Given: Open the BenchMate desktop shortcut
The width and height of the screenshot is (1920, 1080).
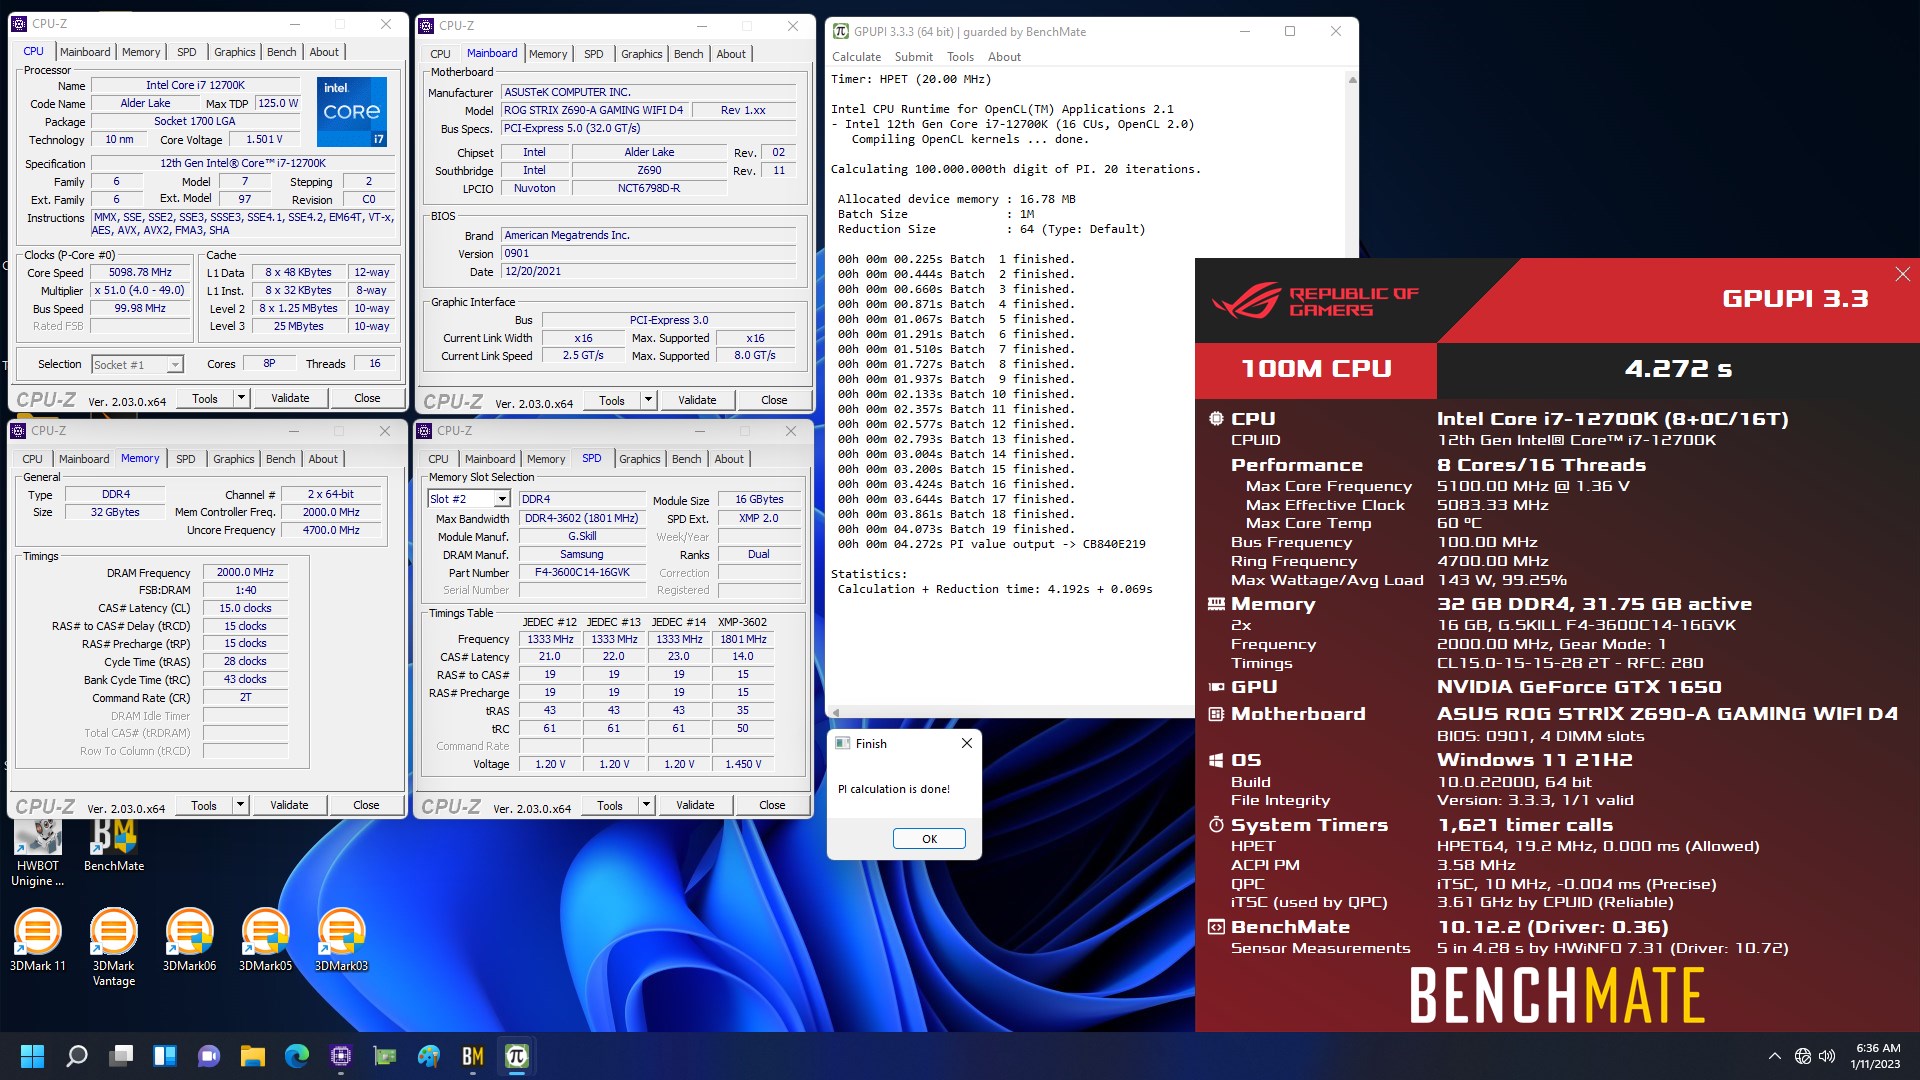Looking at the screenshot, I should (x=114, y=846).
